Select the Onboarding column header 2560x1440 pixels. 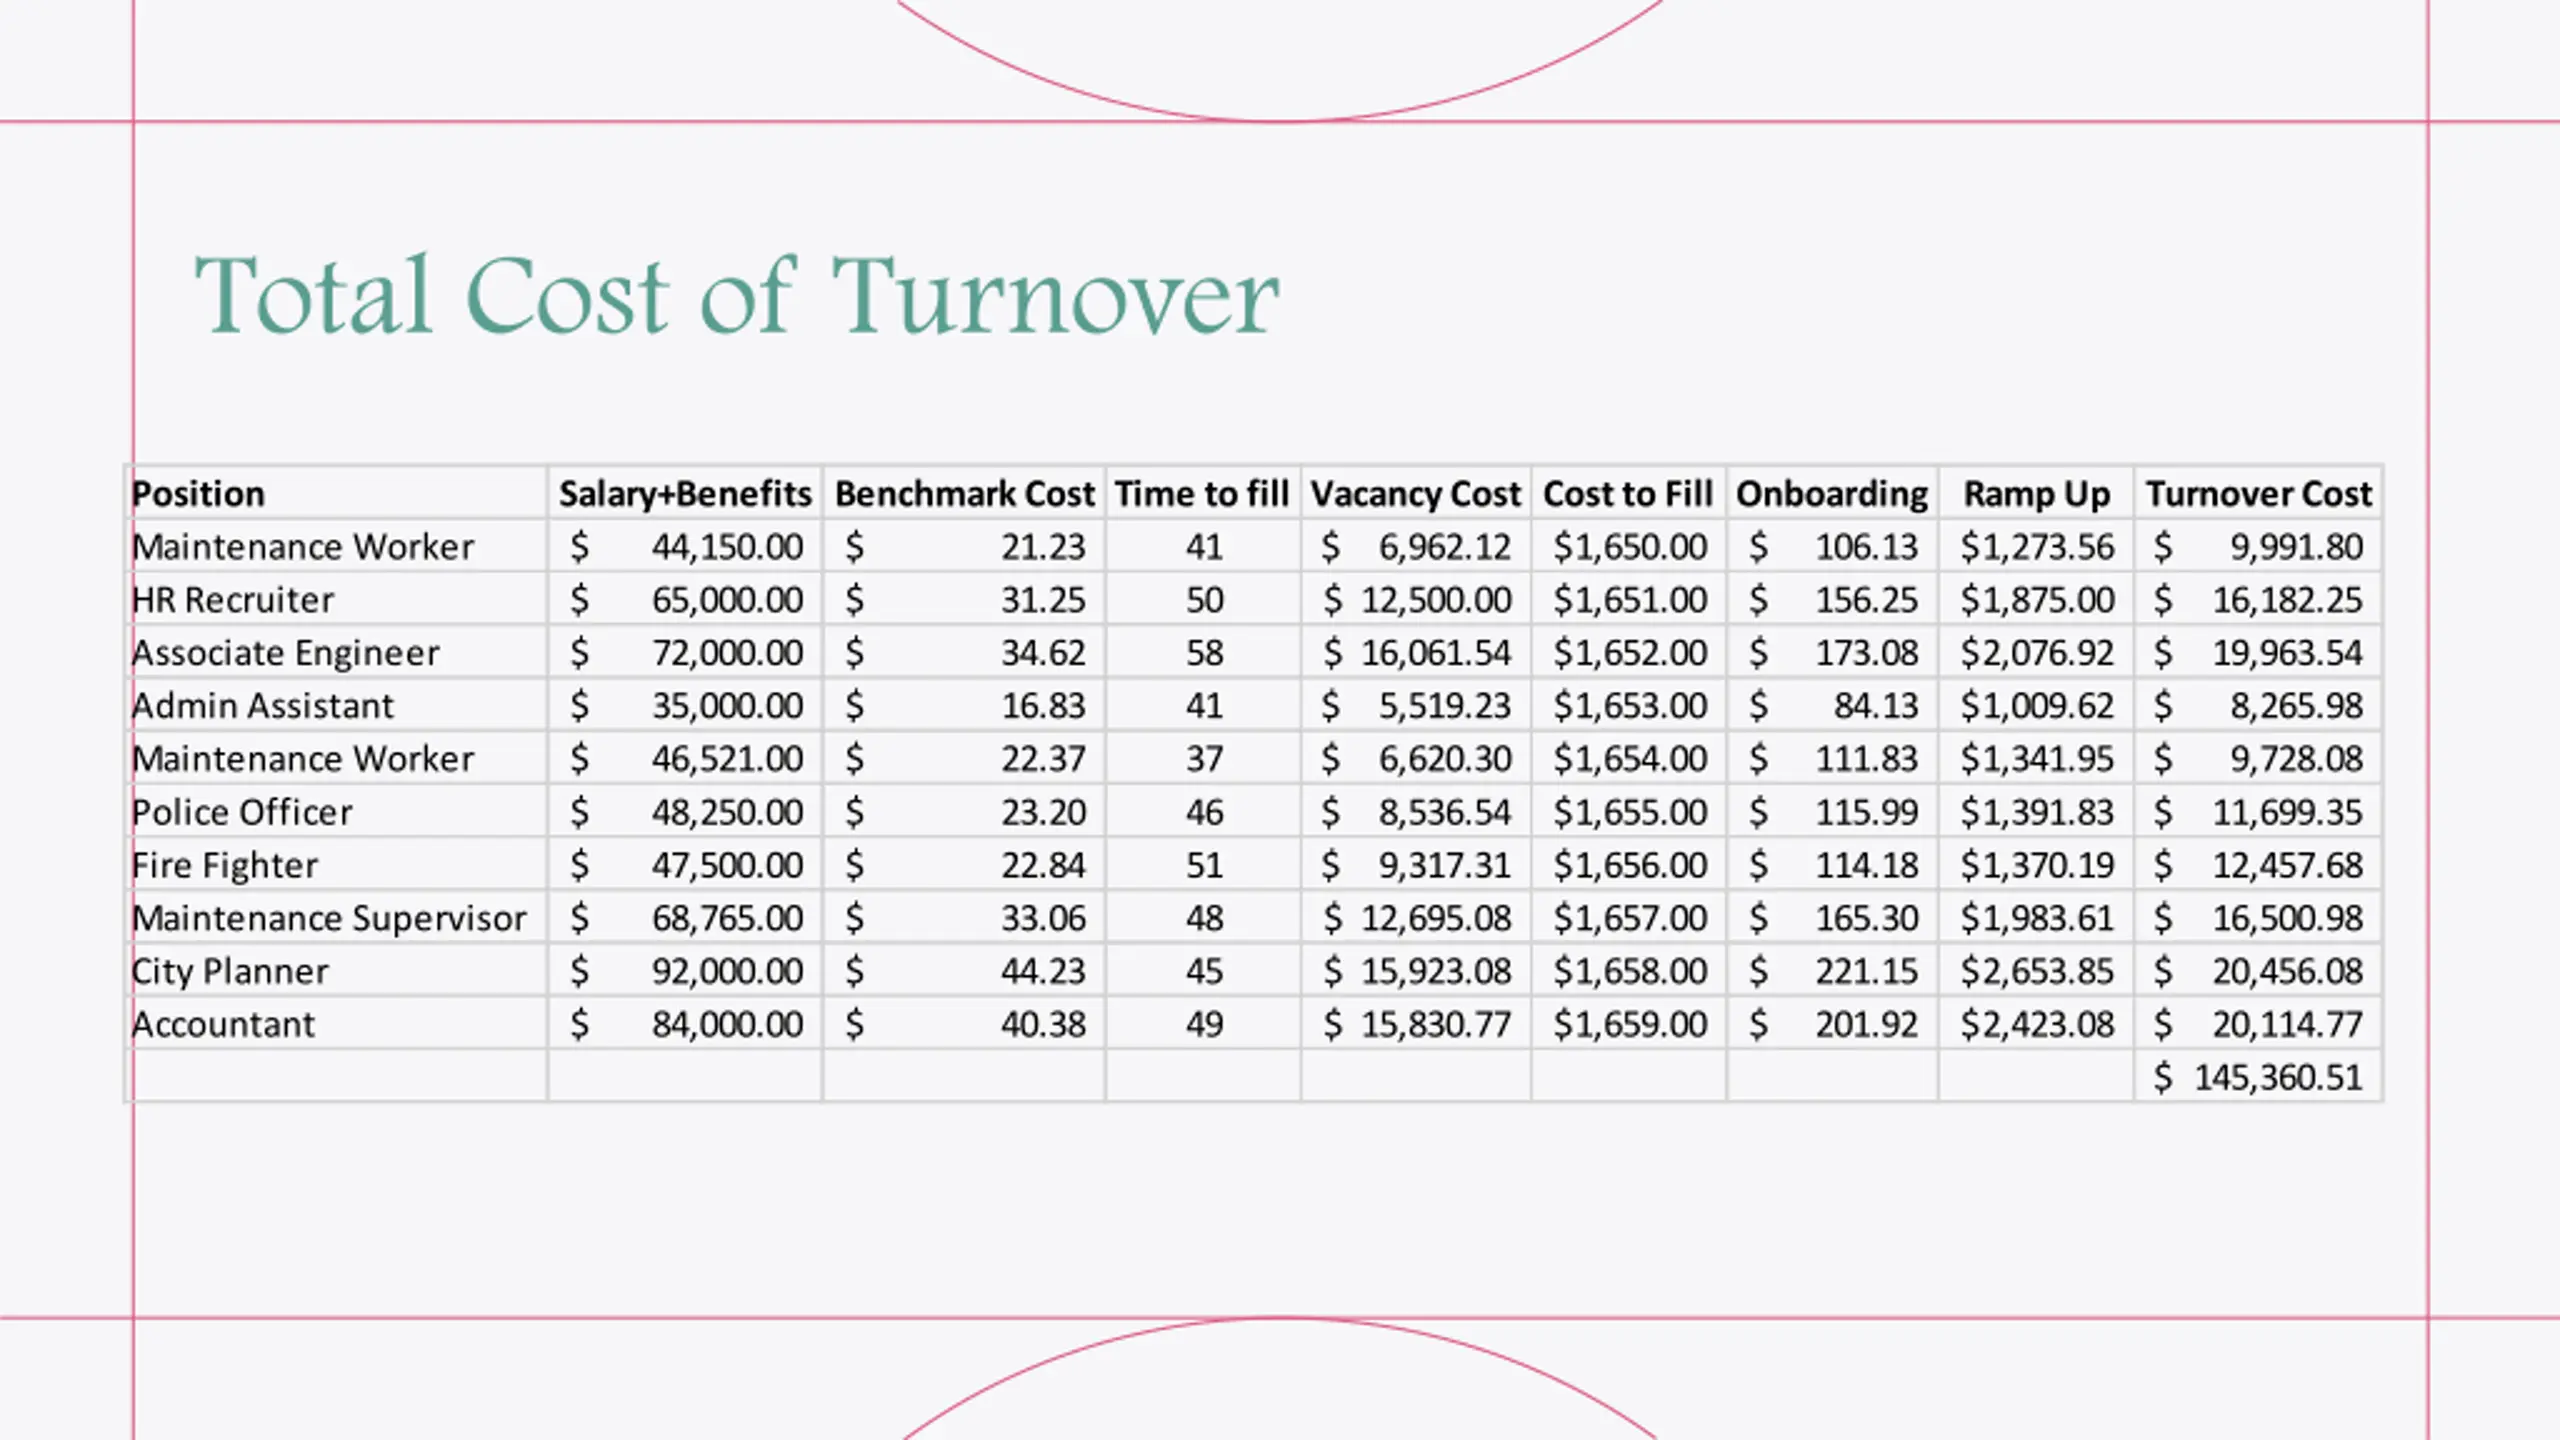tap(1832, 494)
